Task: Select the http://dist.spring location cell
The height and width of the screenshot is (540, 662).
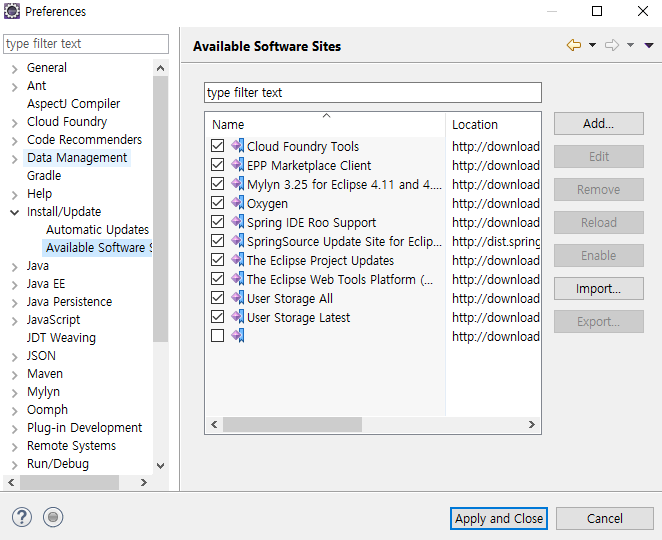Action: (x=496, y=242)
